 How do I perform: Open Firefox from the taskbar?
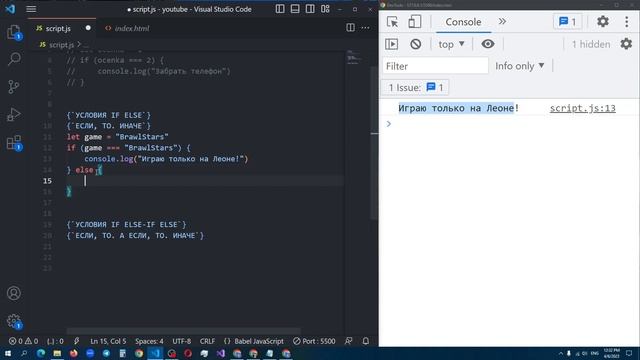click(x=73, y=353)
